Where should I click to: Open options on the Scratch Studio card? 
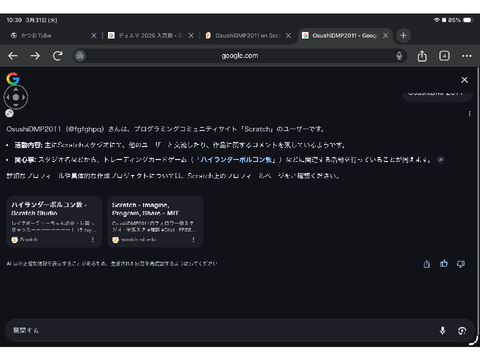pos(93,240)
